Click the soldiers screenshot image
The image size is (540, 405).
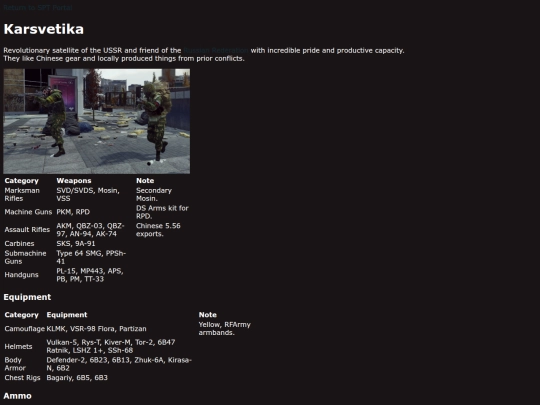point(97,121)
